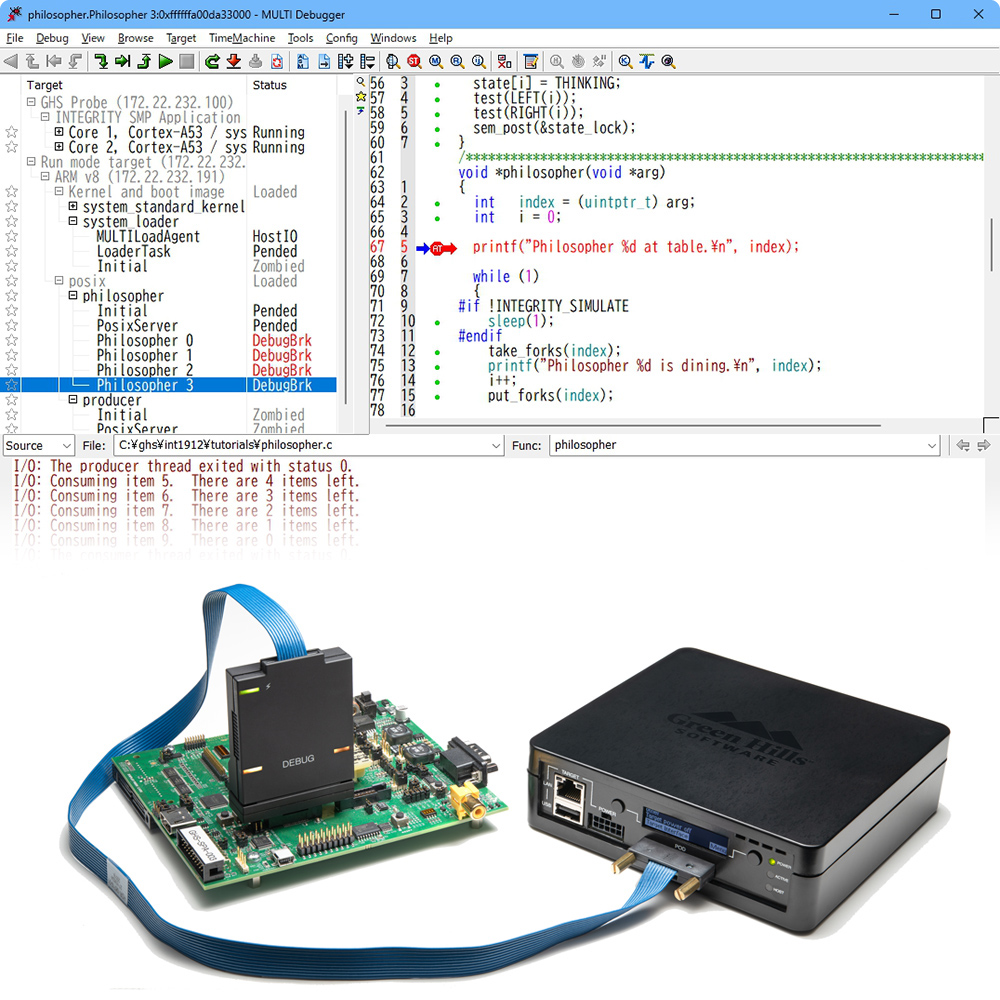This screenshot has height=1000, width=1000.
Task: Click the red breakpoint marker on line 67
Action: tap(437, 249)
